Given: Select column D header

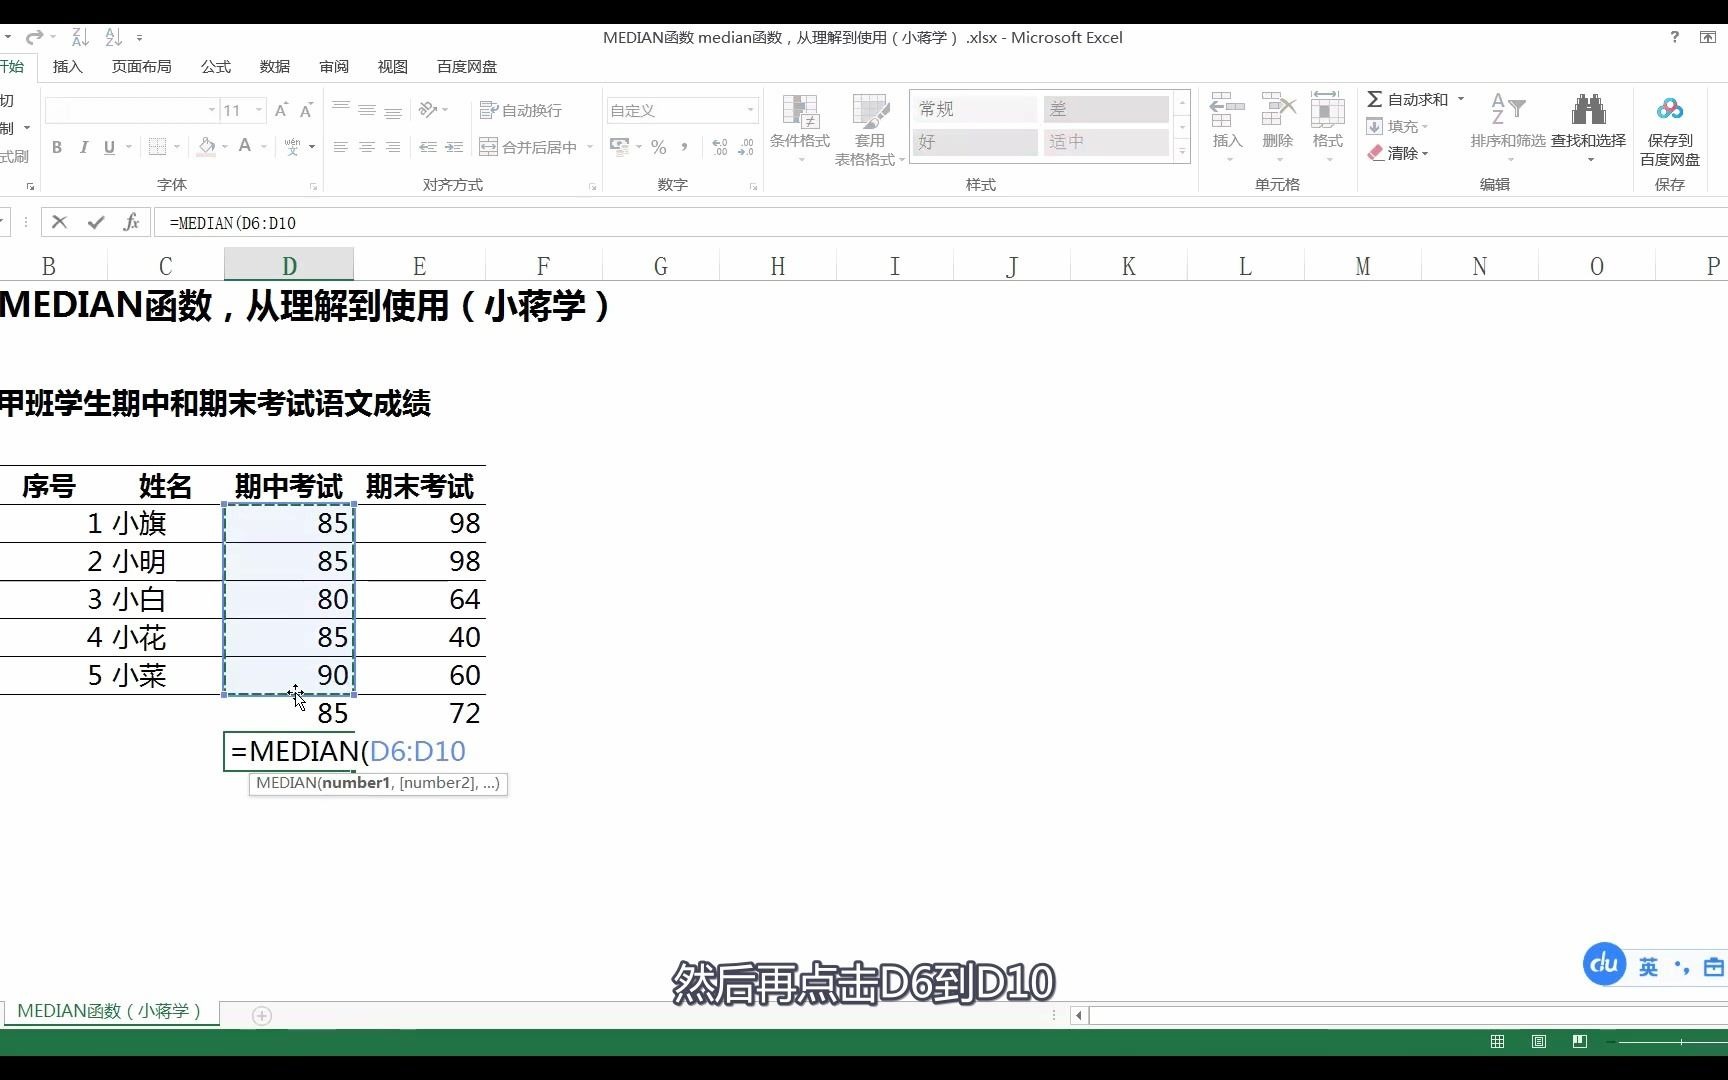Looking at the screenshot, I should [289, 265].
